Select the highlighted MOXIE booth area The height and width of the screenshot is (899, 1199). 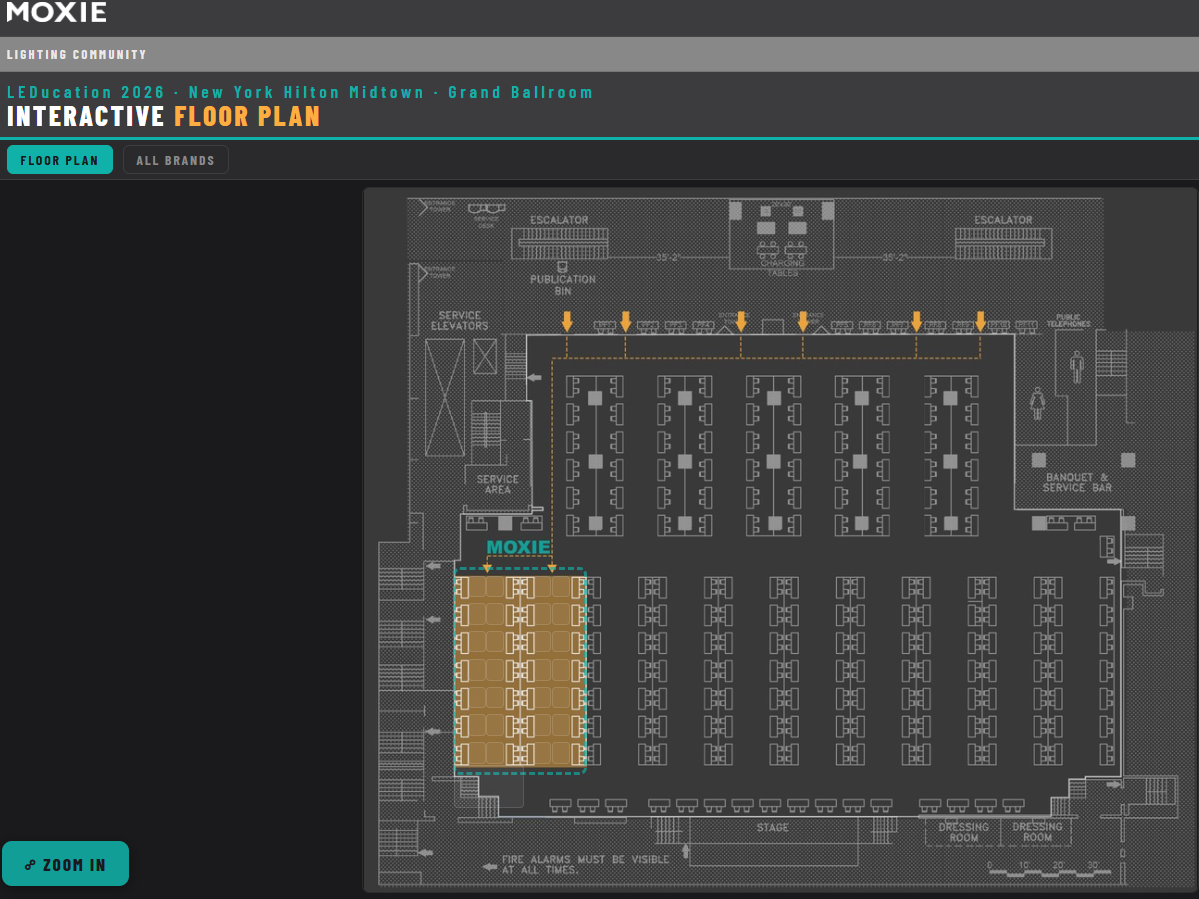click(520, 670)
